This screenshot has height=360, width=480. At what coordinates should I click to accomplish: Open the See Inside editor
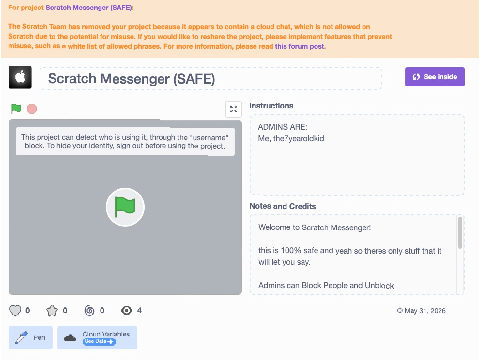tap(435, 77)
